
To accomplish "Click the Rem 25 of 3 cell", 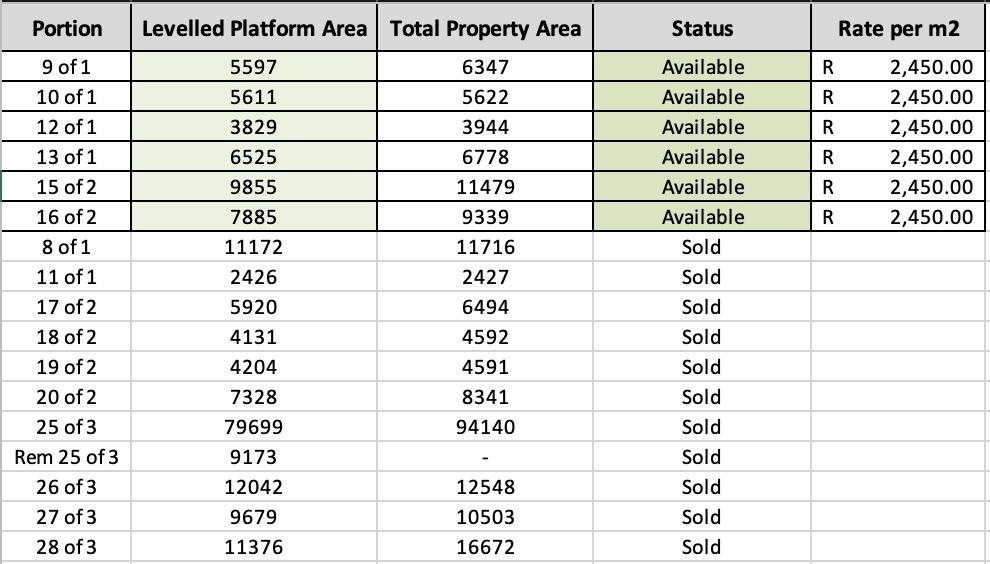I will coord(67,457).
